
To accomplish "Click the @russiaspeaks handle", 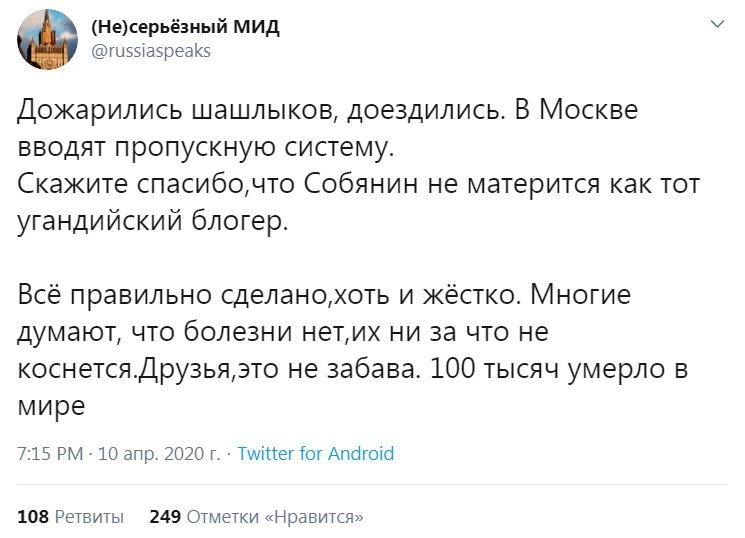I will pos(151,50).
